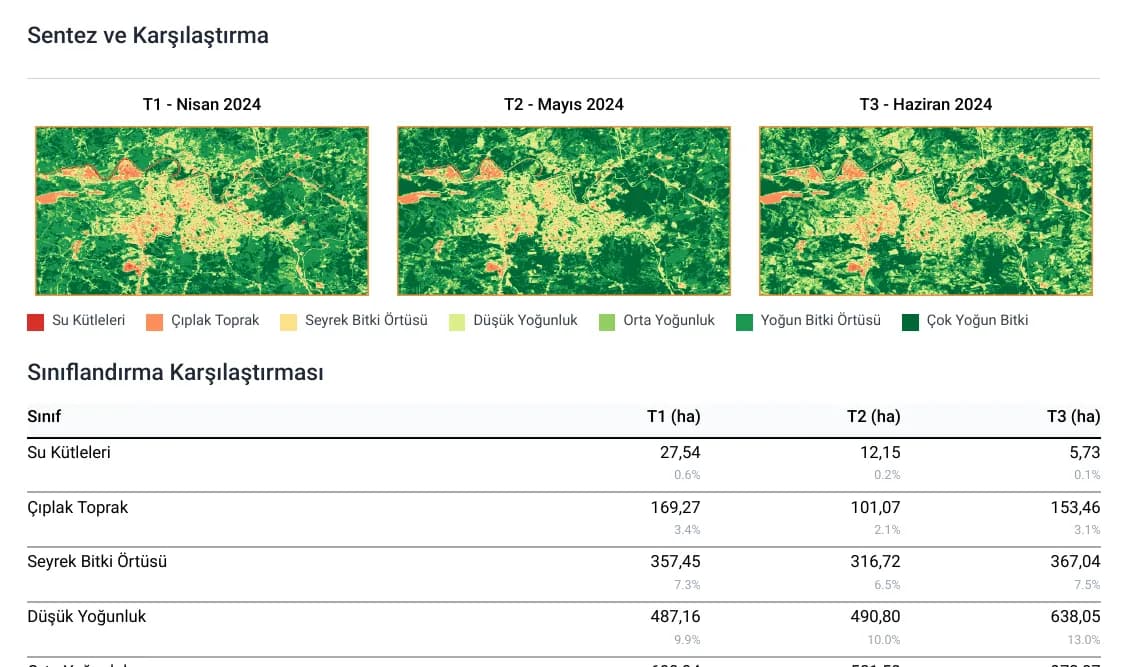The height and width of the screenshot is (667, 1129).
Task: Open the T2 Mayıs 2024 map image
Action: pos(564,211)
